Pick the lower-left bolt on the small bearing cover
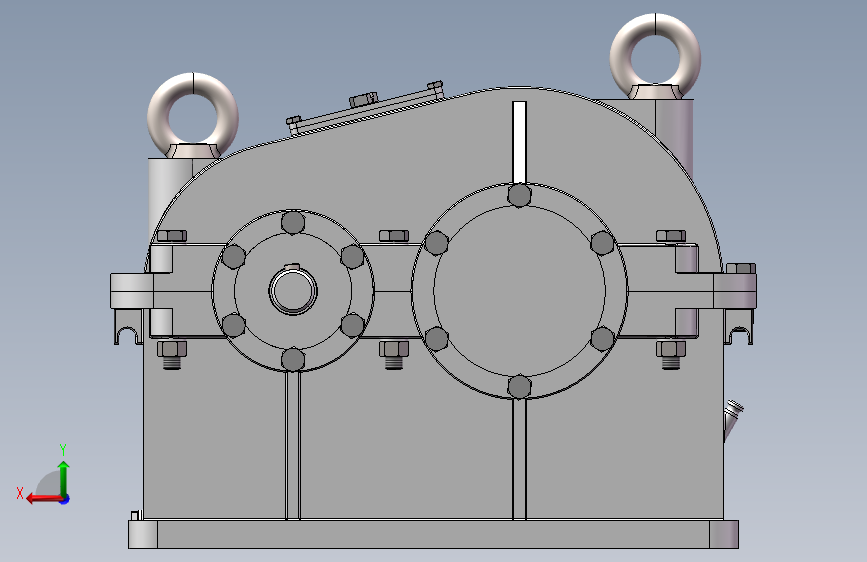The height and width of the screenshot is (562, 867). [233, 325]
